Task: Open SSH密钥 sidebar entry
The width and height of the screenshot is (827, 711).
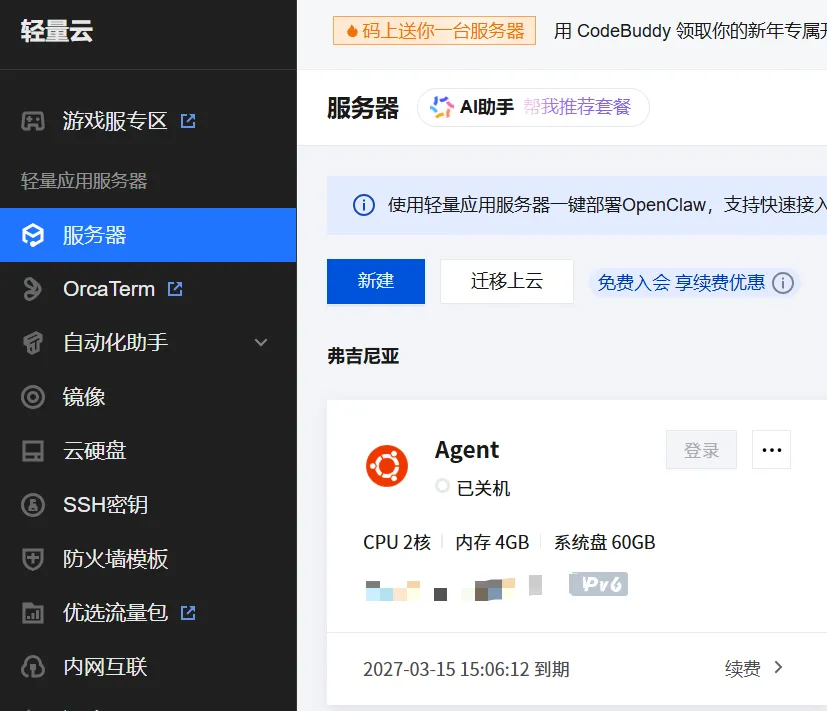Action: 105,505
